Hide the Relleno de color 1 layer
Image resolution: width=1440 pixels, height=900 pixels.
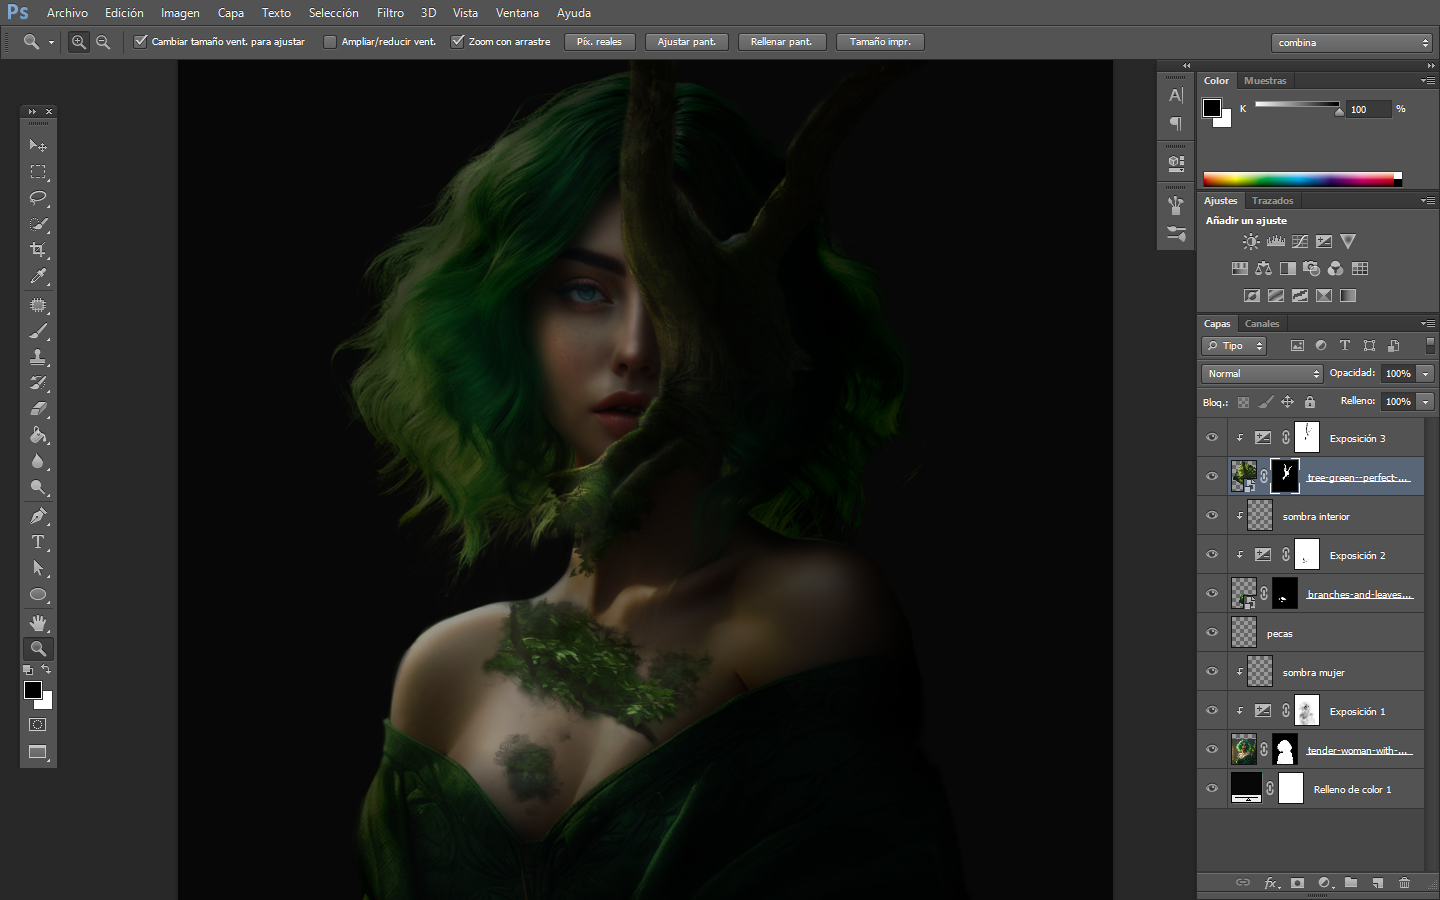tap(1212, 789)
